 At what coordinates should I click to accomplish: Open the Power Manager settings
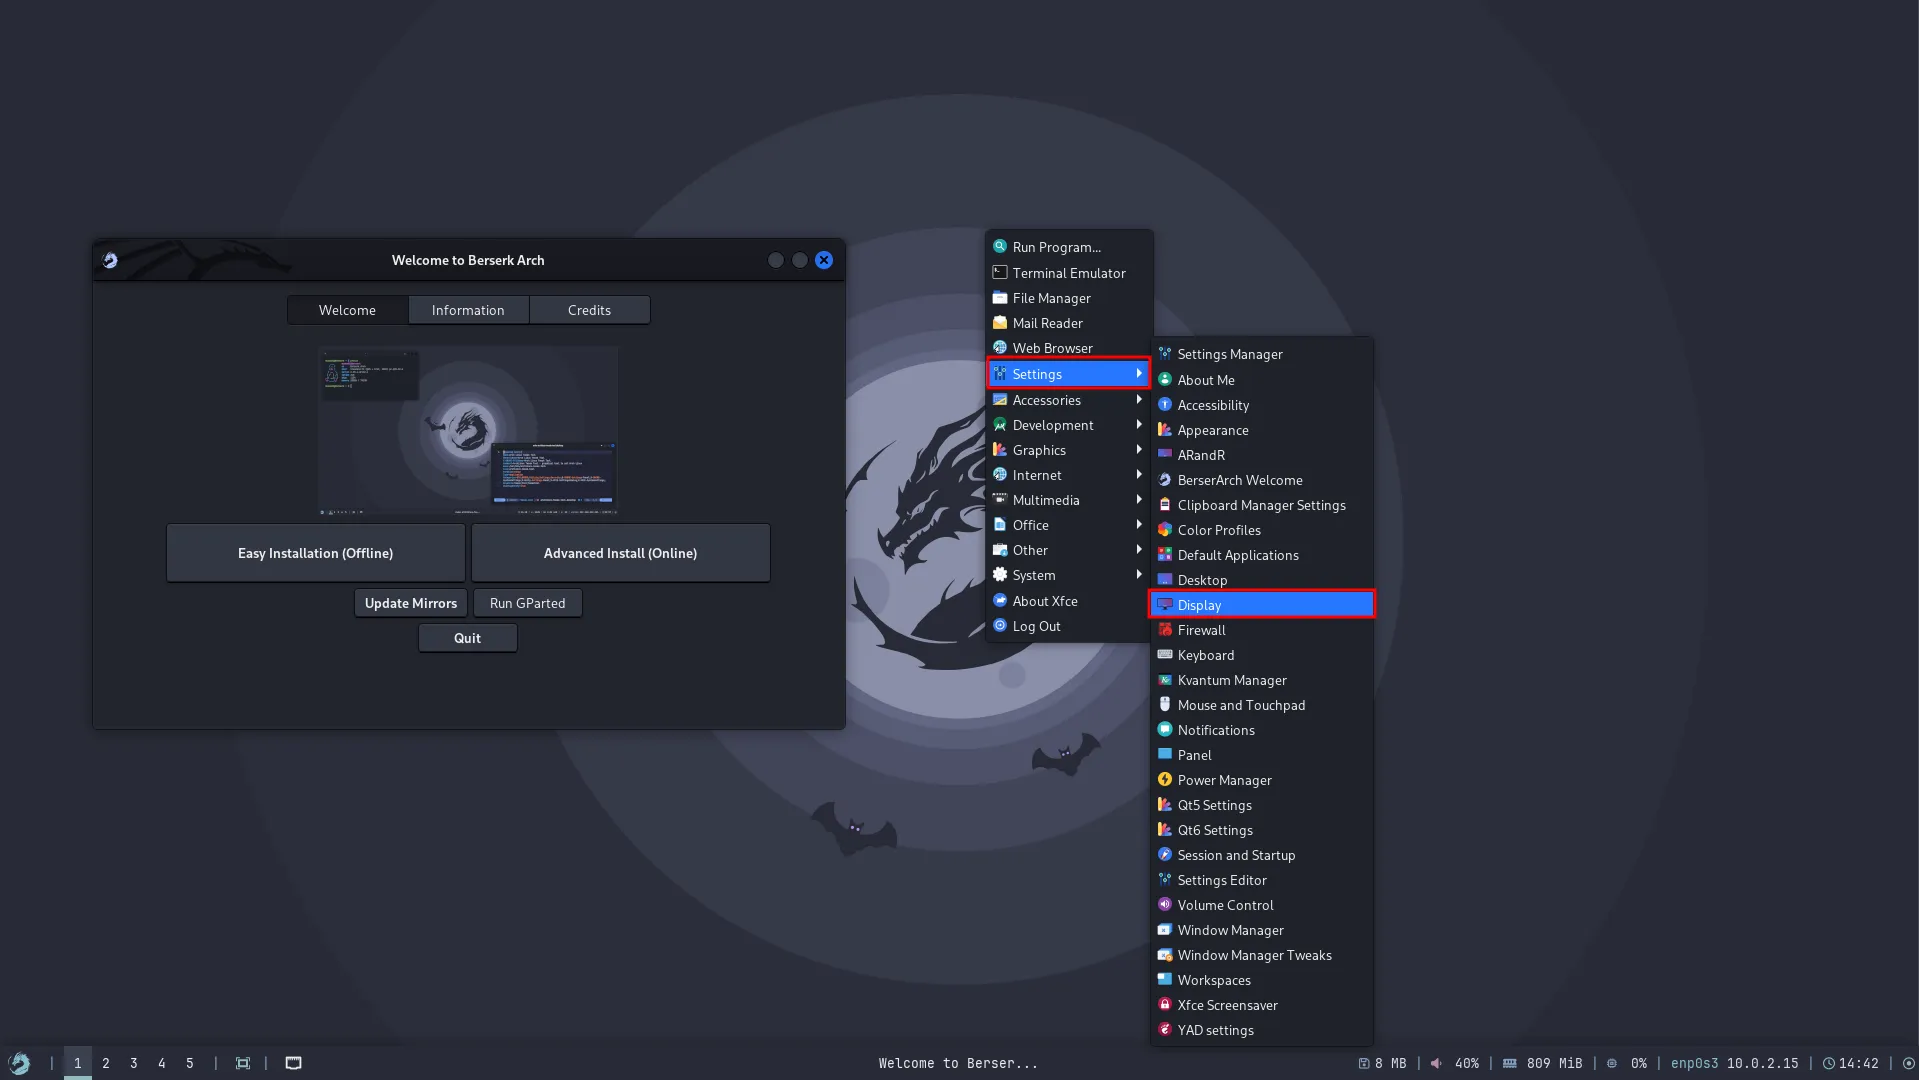click(x=1225, y=780)
